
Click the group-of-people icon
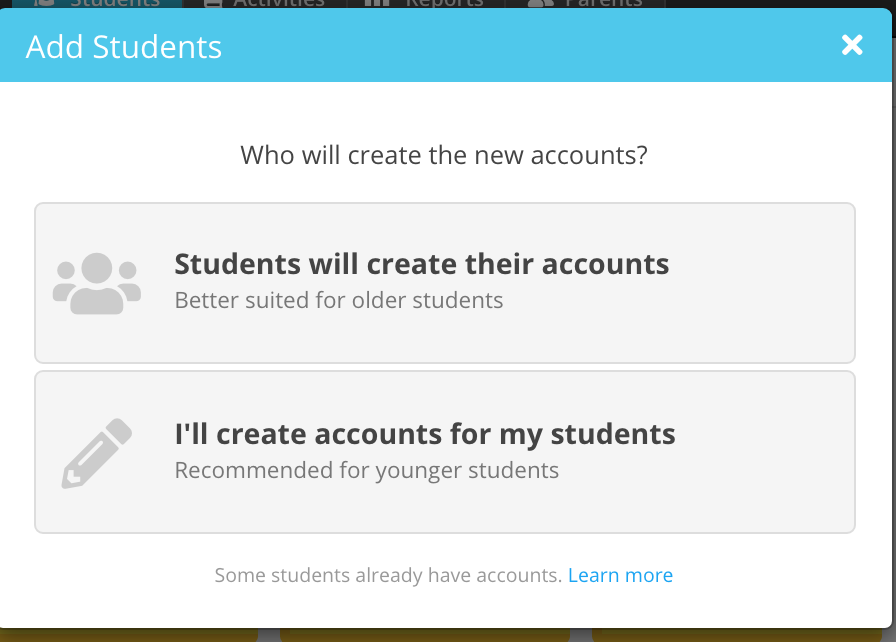pyautogui.click(x=97, y=283)
